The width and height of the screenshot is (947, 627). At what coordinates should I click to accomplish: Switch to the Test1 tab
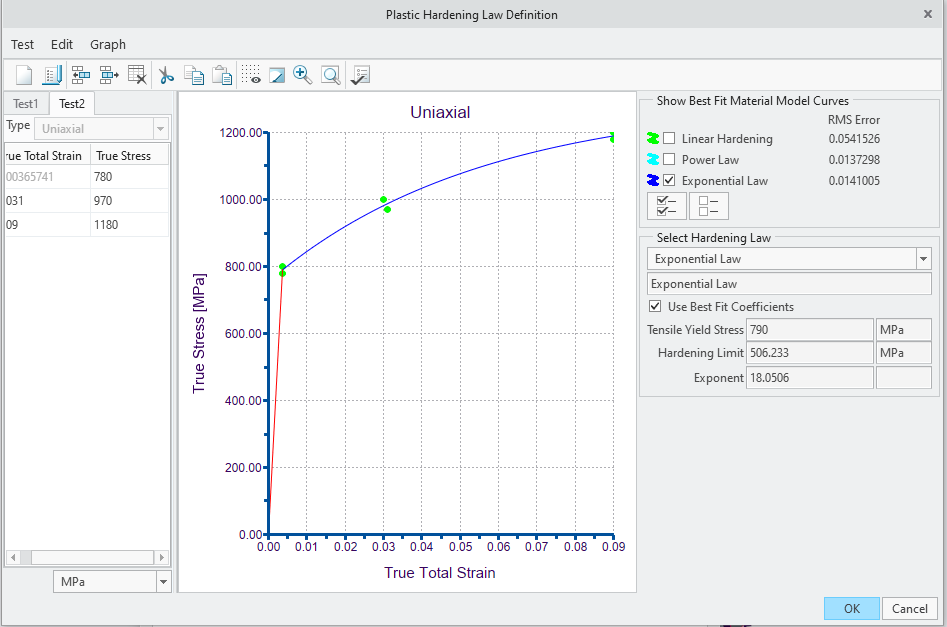pos(26,104)
